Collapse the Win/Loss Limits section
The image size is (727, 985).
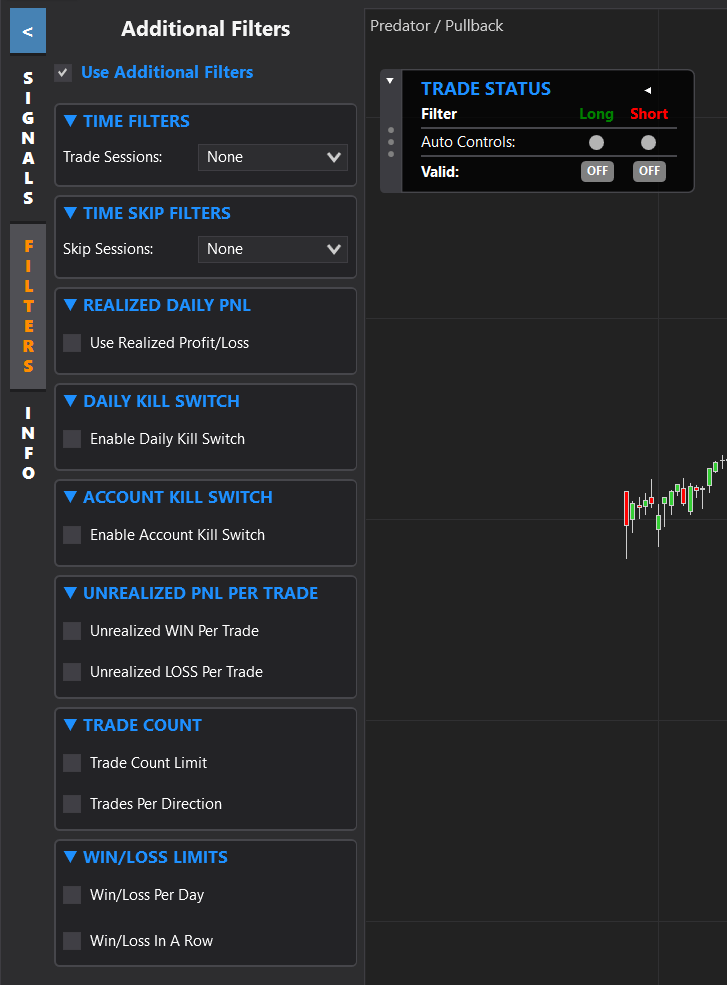pyautogui.click(x=70, y=857)
